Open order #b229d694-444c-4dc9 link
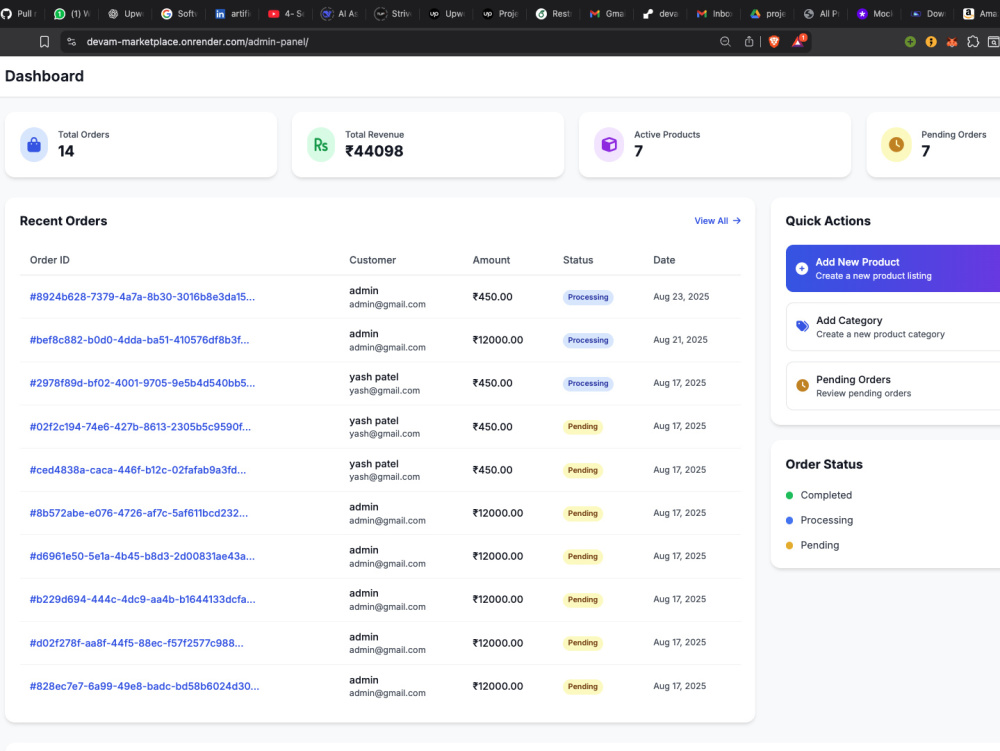1000x751 pixels. pyautogui.click(x=142, y=599)
